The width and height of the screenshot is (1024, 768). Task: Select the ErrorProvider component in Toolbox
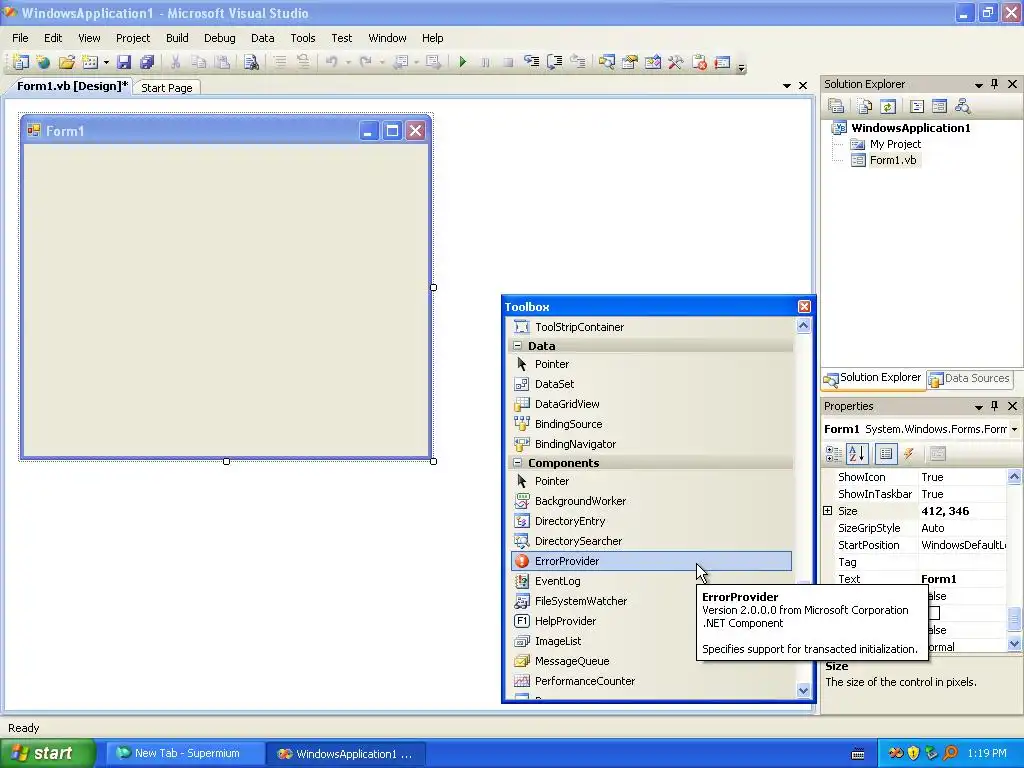[651, 561]
